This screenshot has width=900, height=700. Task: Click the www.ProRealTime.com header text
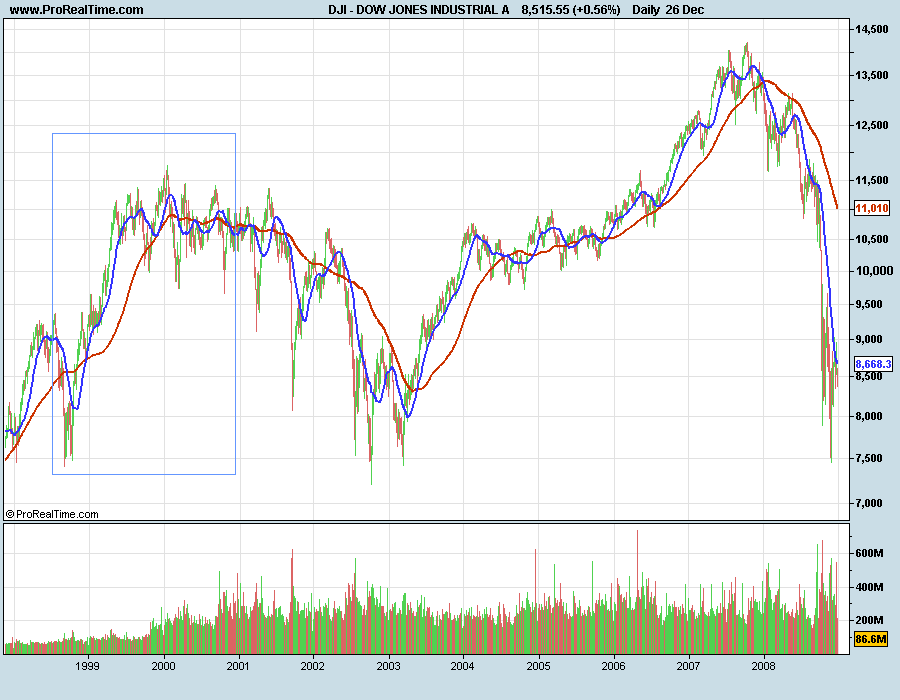77,10
